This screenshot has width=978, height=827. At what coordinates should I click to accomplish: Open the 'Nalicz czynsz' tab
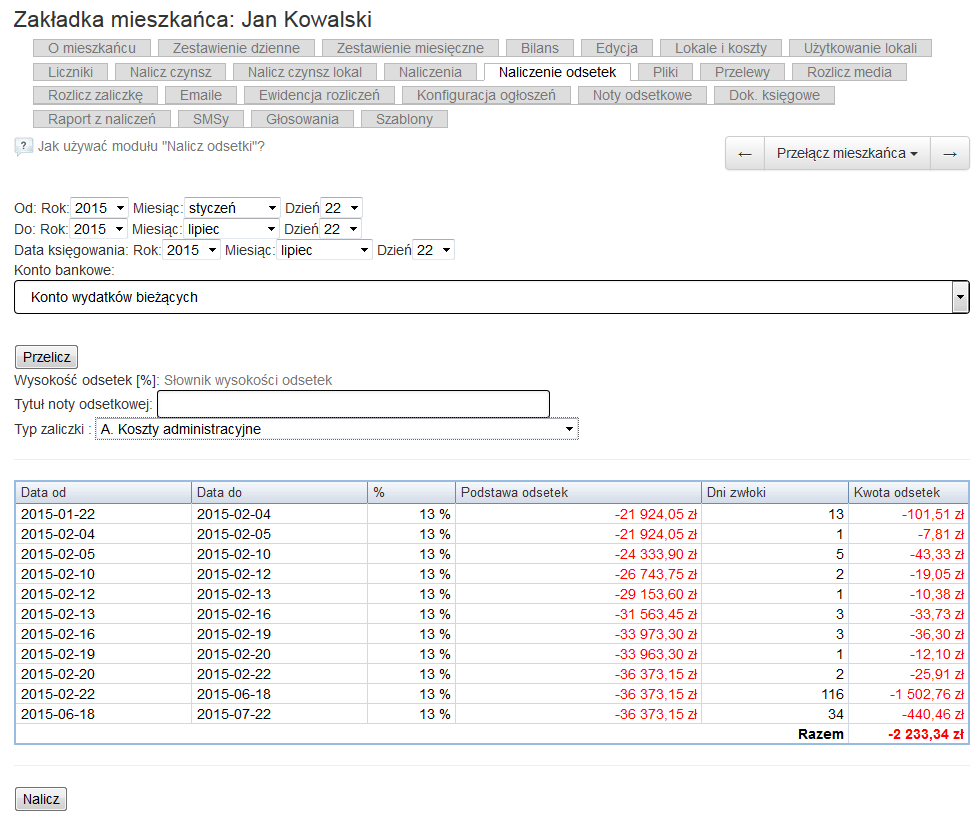coord(170,72)
